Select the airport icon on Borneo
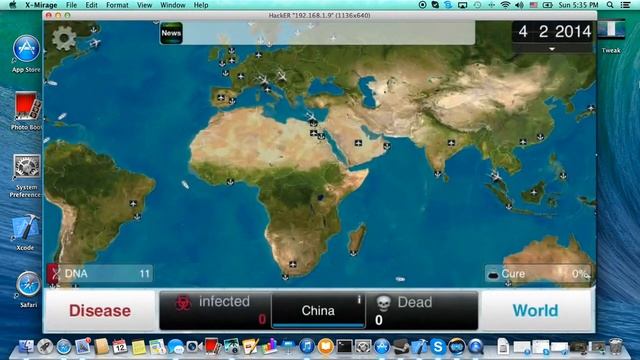 [x=534, y=192]
